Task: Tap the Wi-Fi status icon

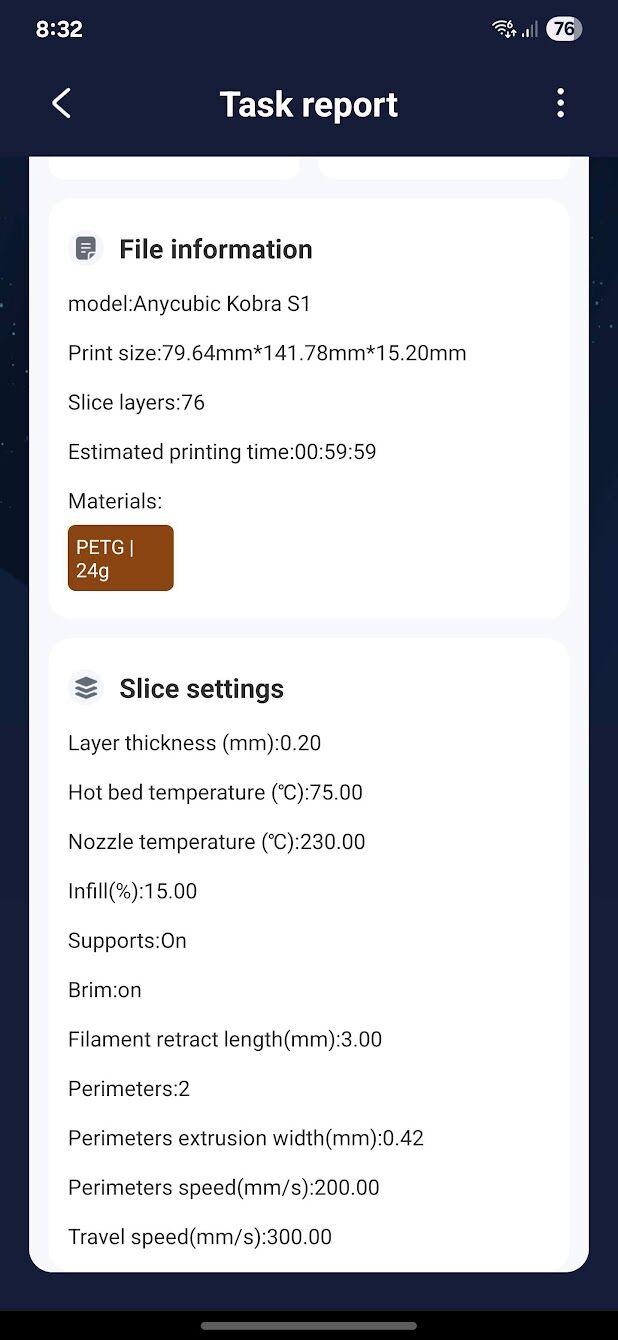Action: (505, 29)
